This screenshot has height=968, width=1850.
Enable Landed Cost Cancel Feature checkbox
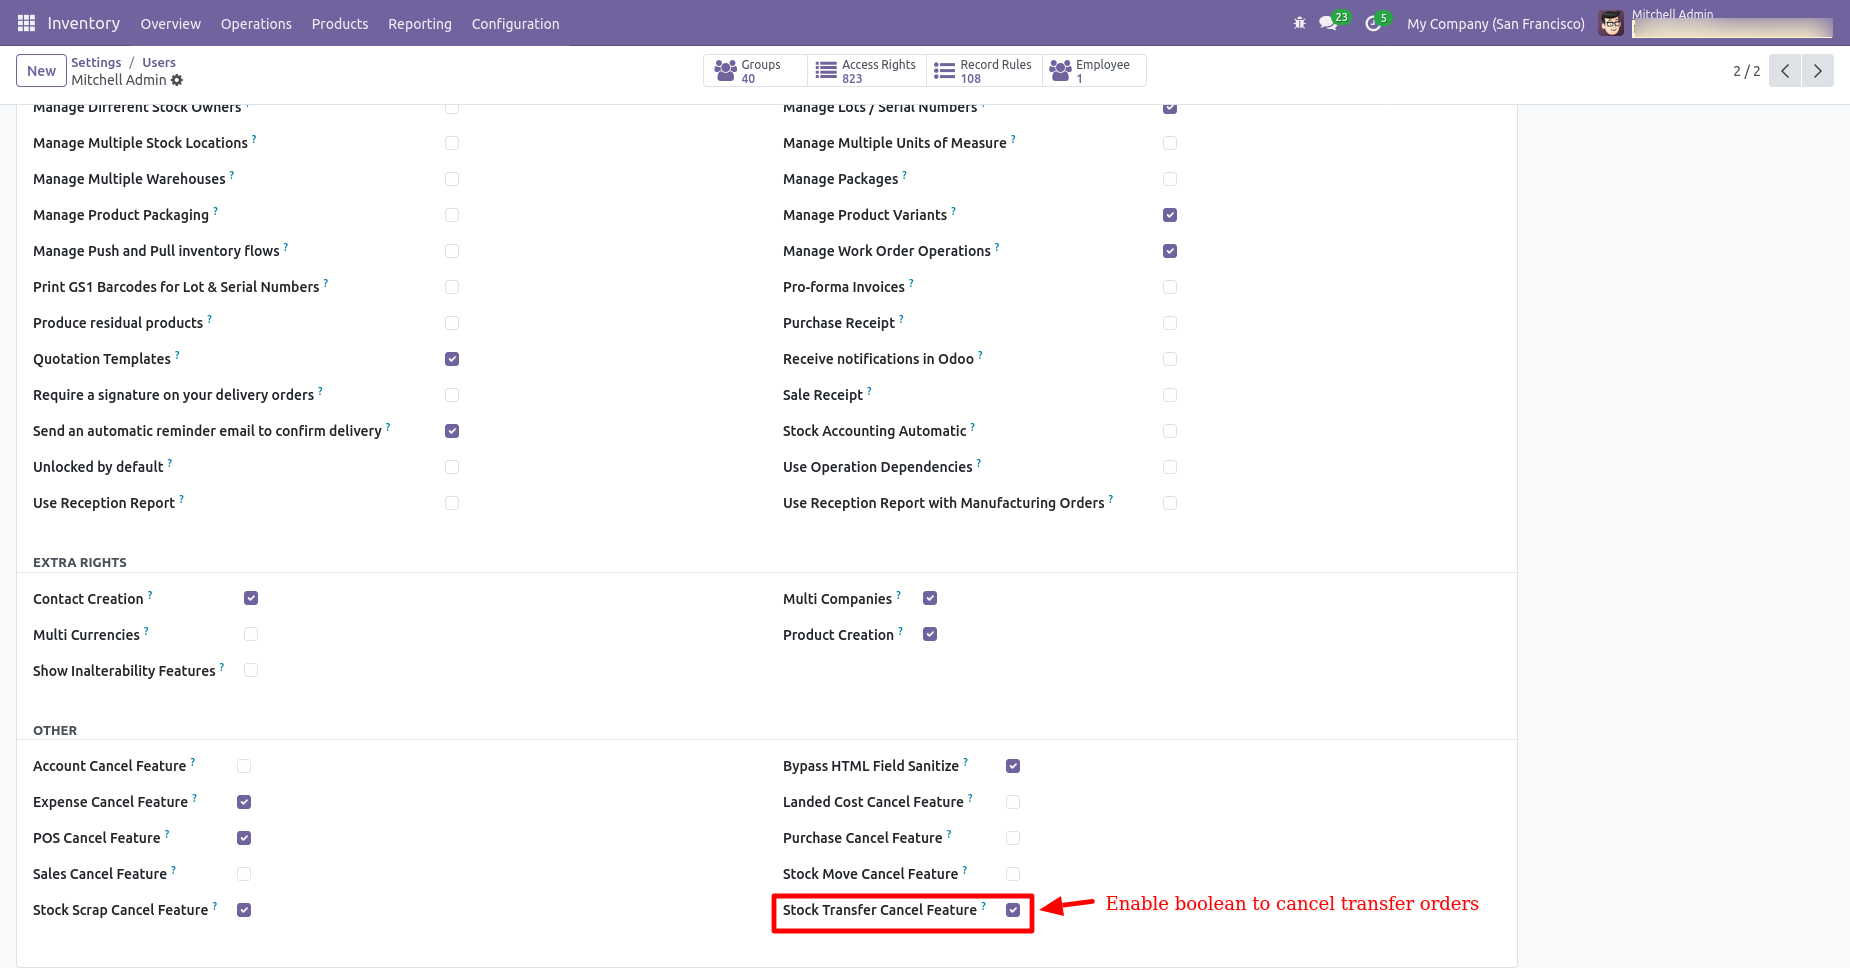1013,802
